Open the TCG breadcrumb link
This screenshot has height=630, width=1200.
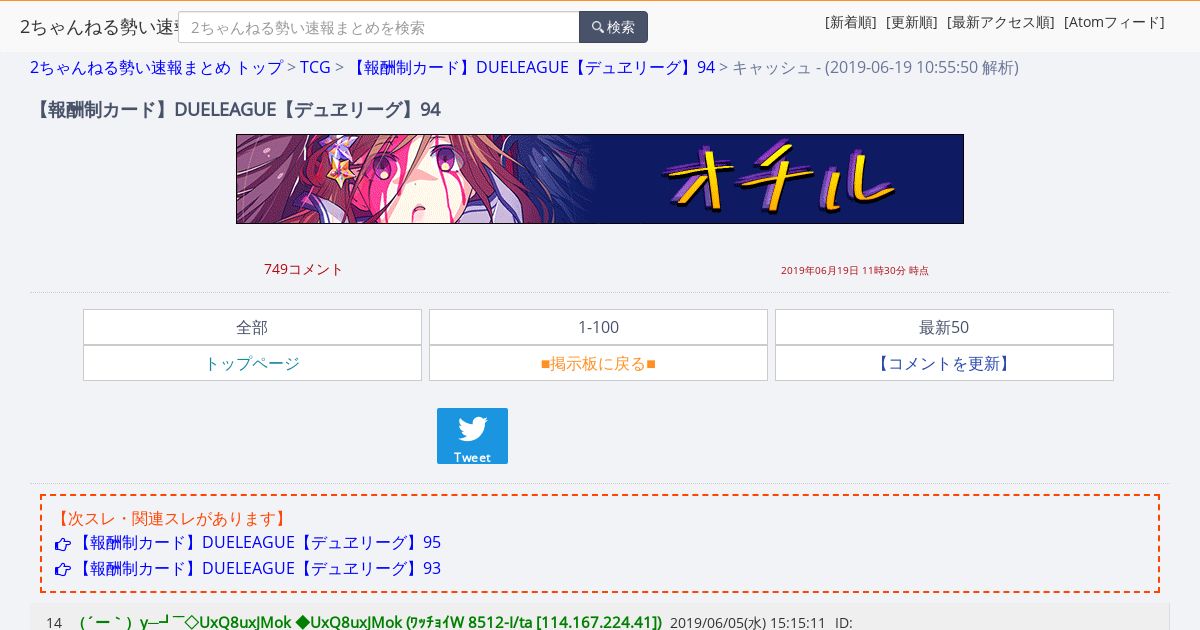[x=315, y=67]
